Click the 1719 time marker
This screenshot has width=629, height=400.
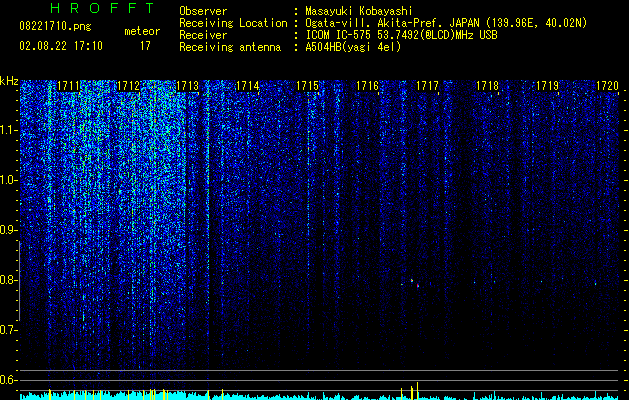point(547,86)
